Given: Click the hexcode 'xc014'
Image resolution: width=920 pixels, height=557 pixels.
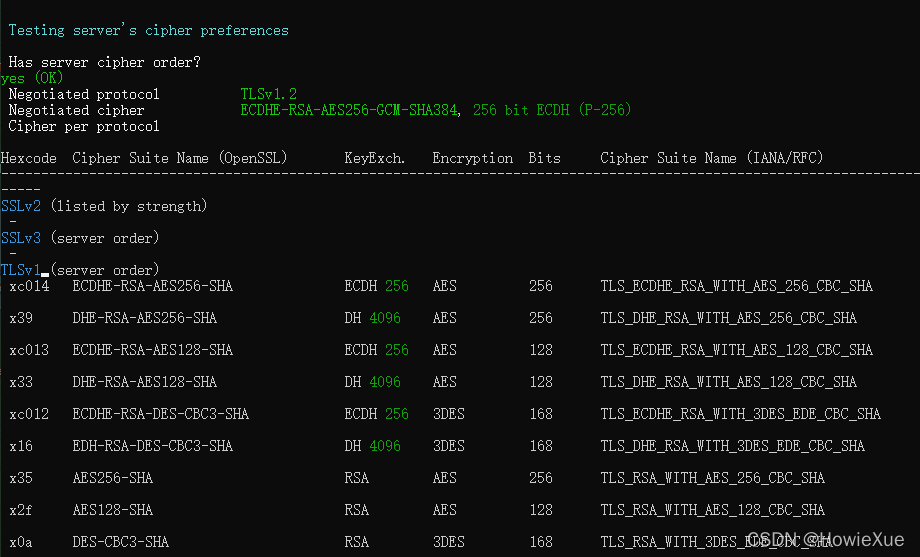Looking at the screenshot, I should (29, 286).
